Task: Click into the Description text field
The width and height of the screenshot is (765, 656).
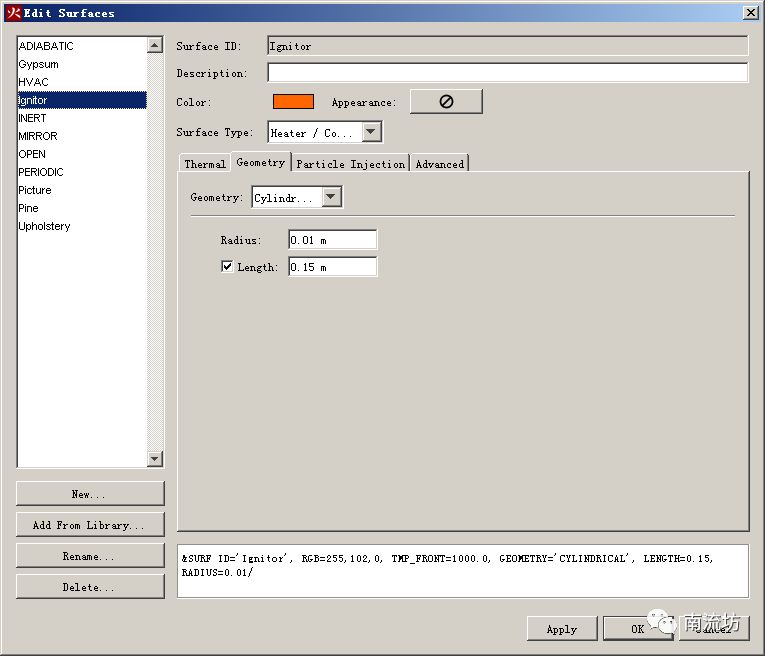Action: (x=507, y=73)
